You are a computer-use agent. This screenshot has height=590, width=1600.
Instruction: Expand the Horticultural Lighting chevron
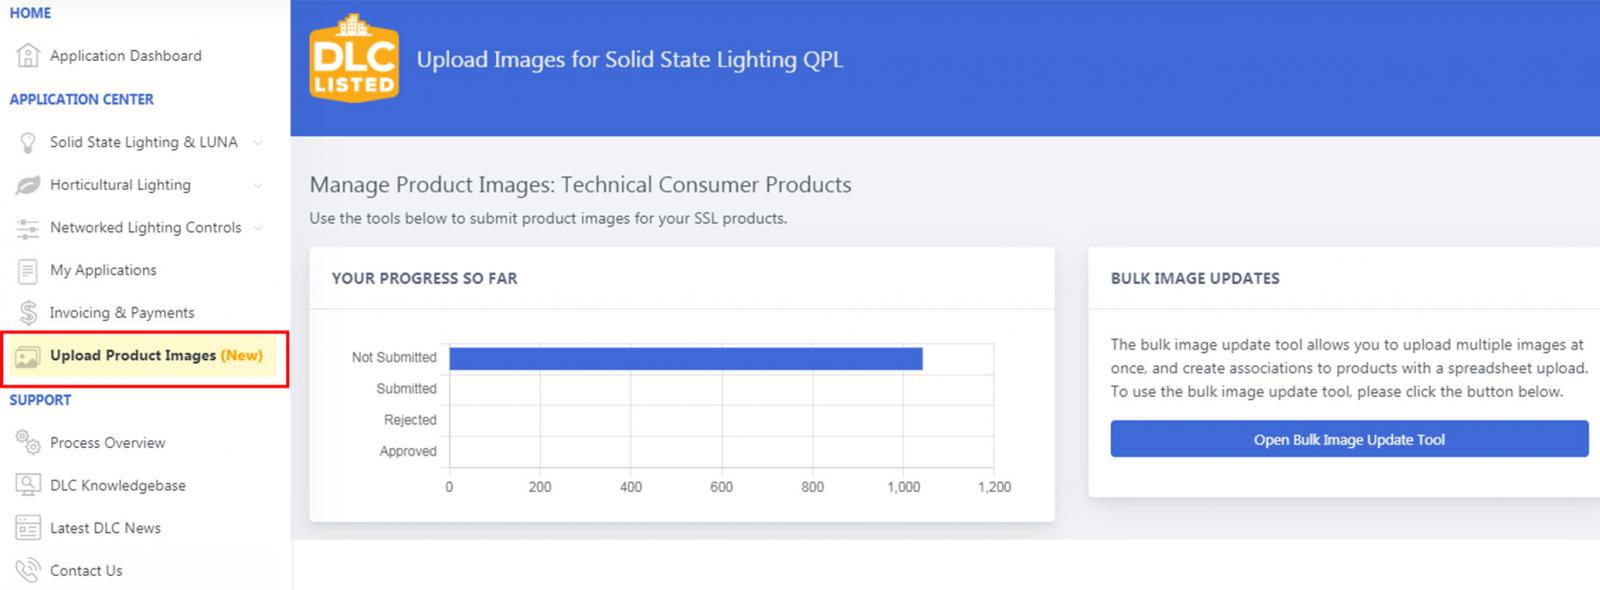(259, 185)
